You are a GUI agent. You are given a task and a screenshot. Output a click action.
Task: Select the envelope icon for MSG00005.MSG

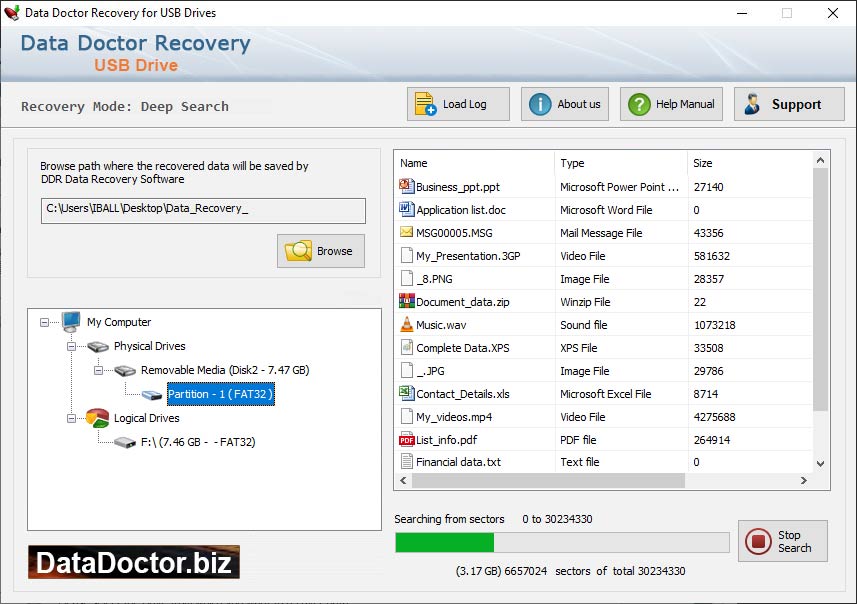(x=406, y=232)
